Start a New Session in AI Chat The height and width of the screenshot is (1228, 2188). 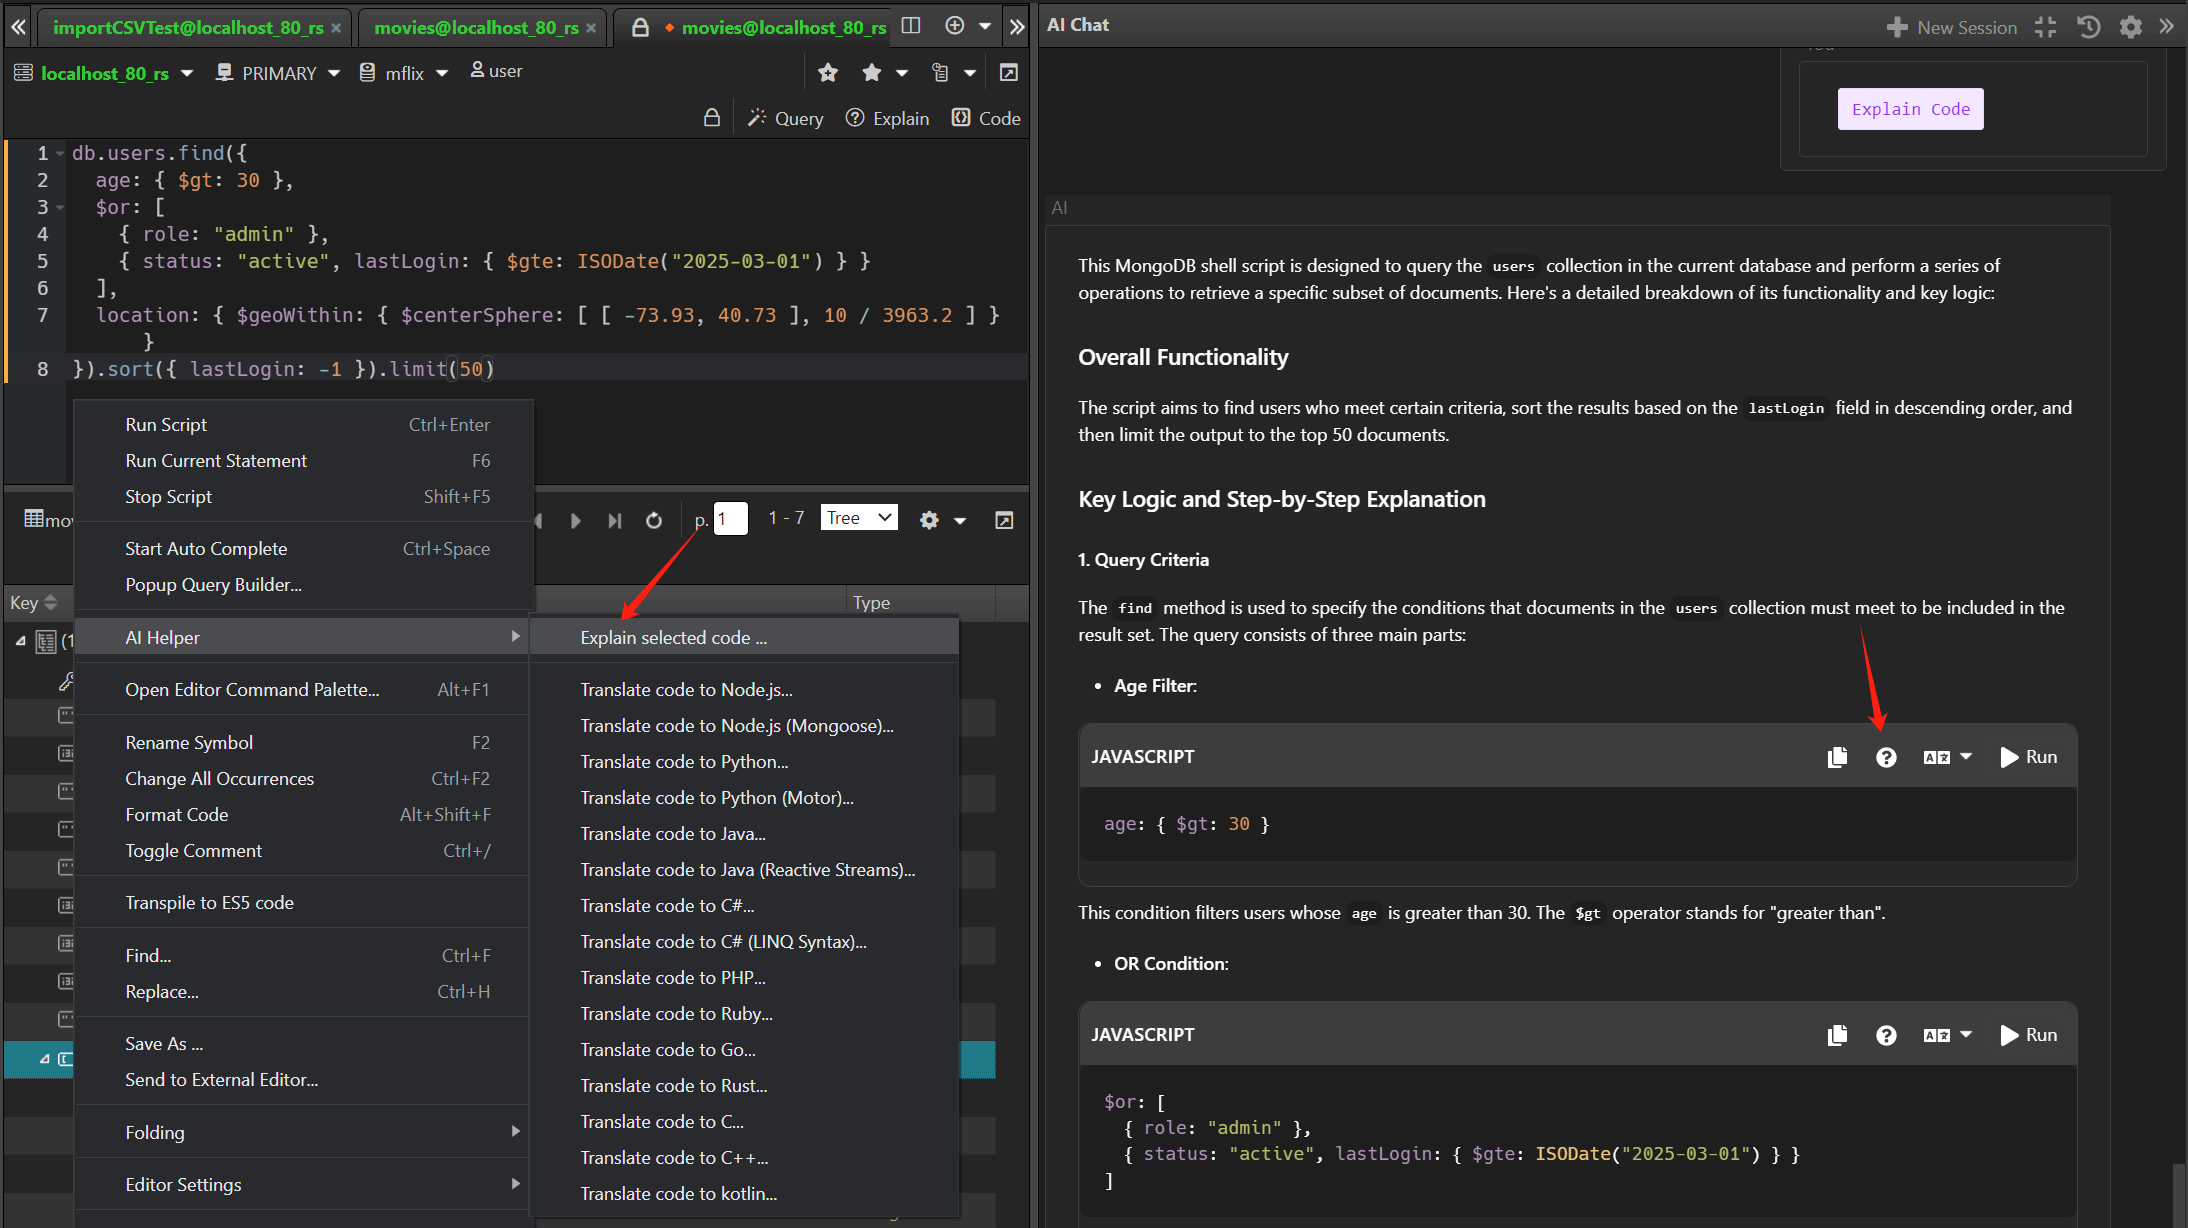(1952, 27)
